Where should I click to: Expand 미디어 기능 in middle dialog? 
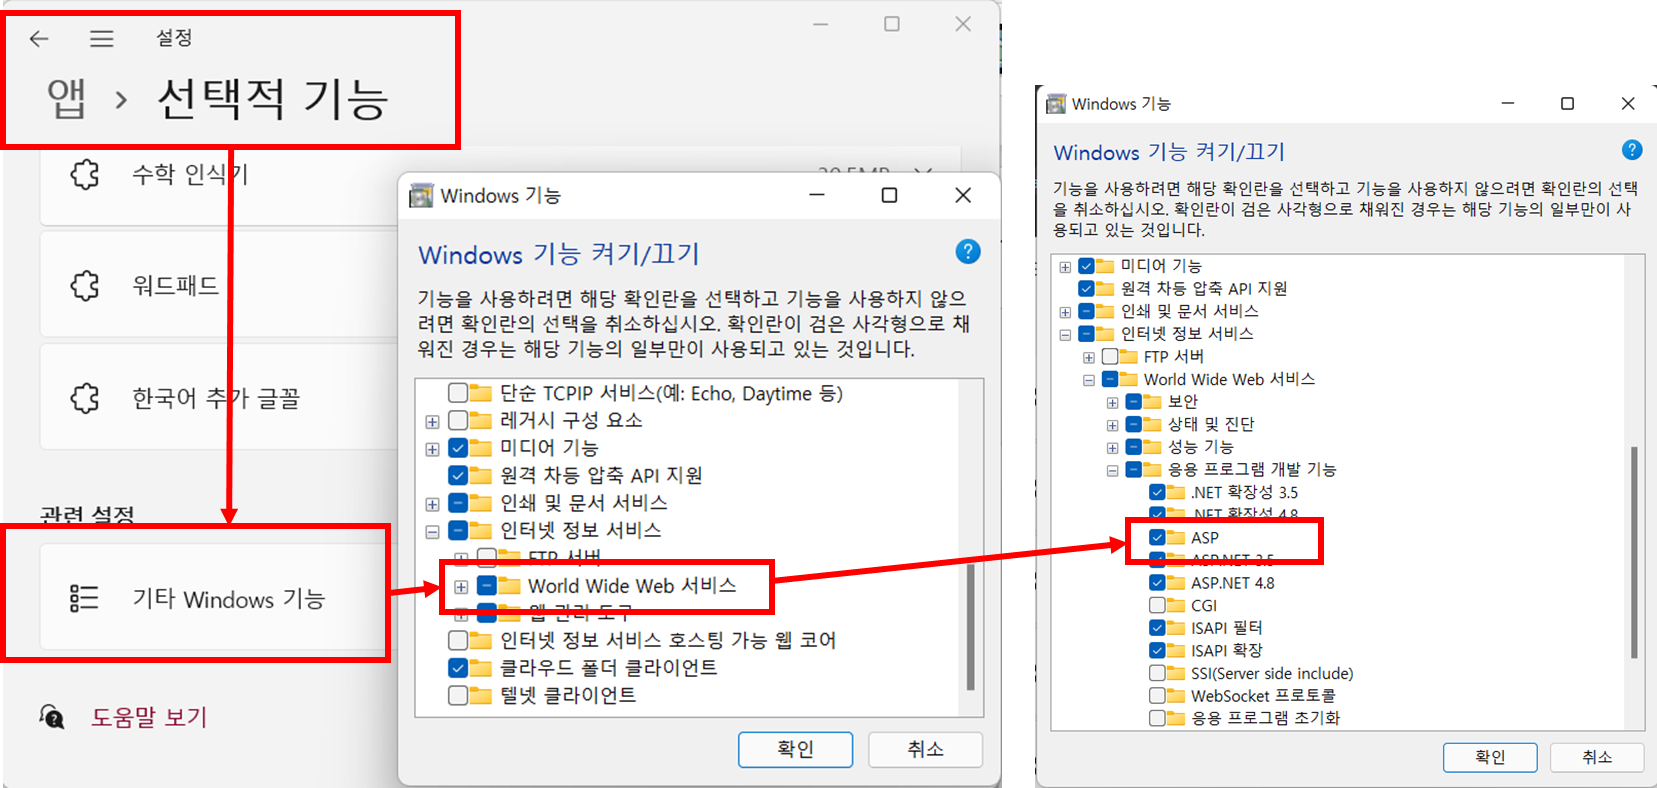coord(432,449)
